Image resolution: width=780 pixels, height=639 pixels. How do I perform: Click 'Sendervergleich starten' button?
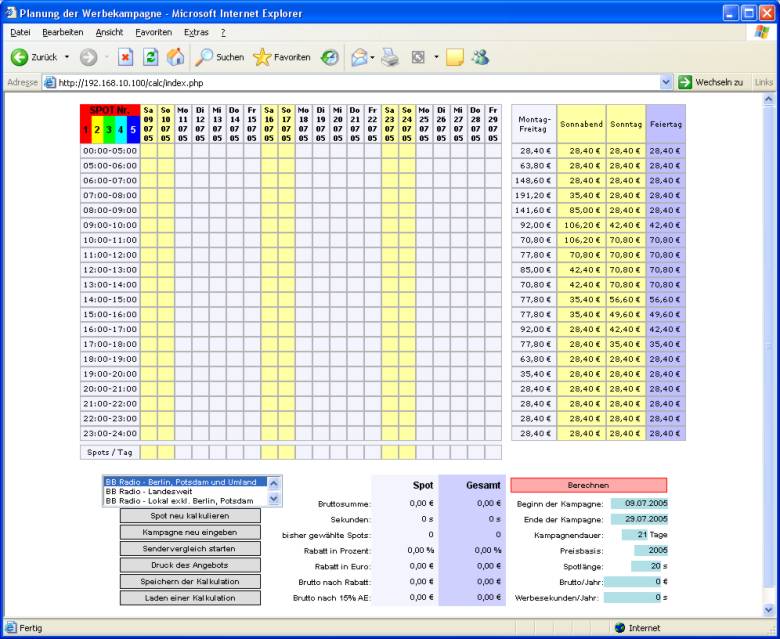(x=190, y=548)
